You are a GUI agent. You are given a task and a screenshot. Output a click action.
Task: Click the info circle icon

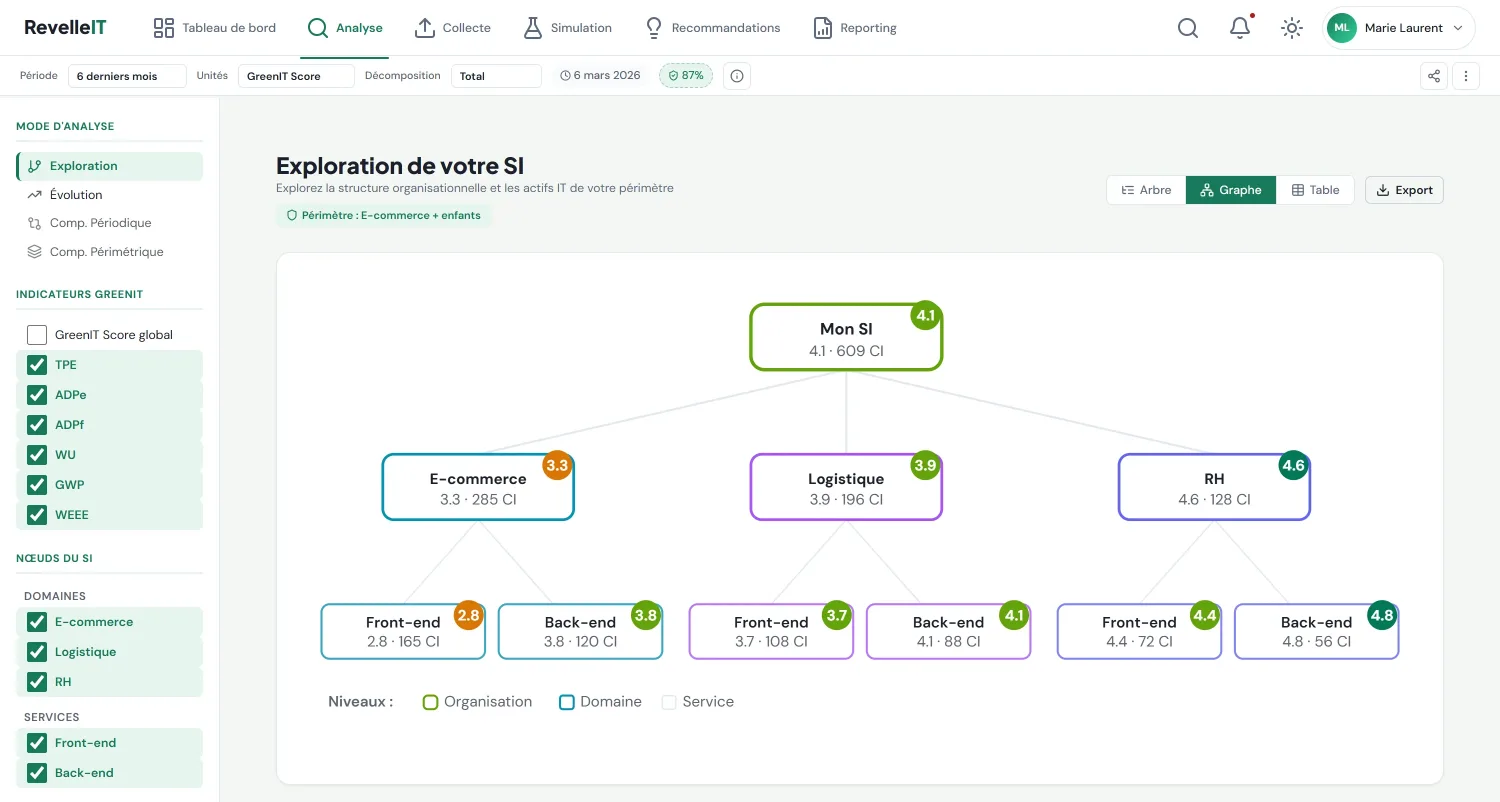(737, 76)
